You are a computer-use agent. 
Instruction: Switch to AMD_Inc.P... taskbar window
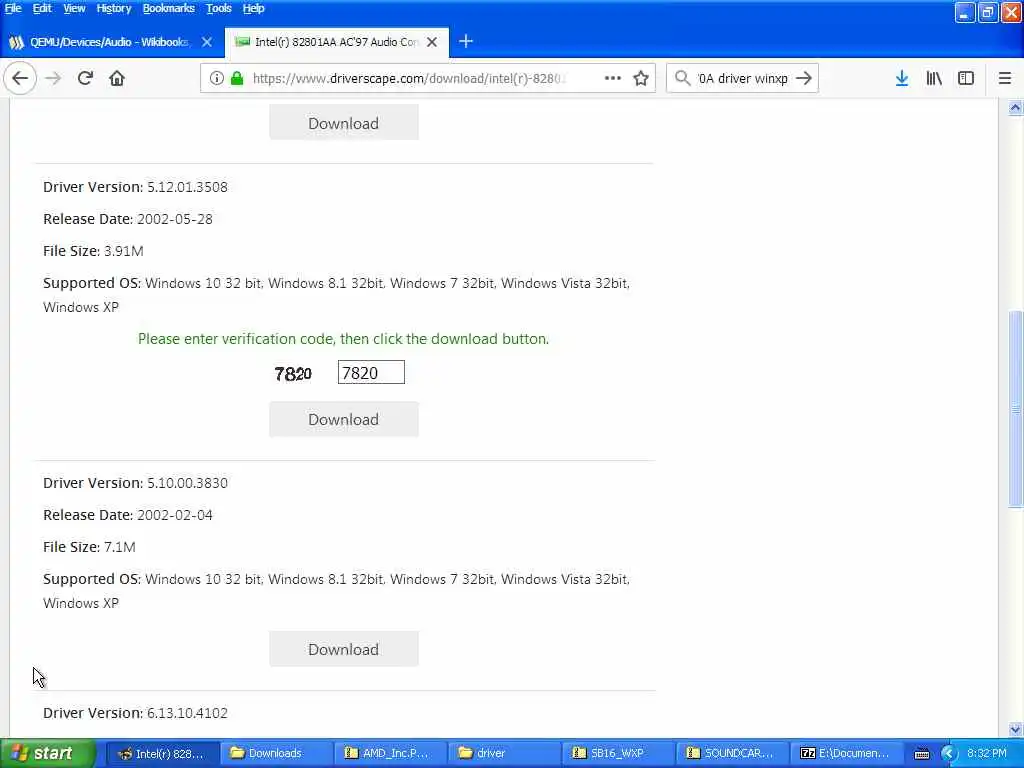tap(390, 754)
